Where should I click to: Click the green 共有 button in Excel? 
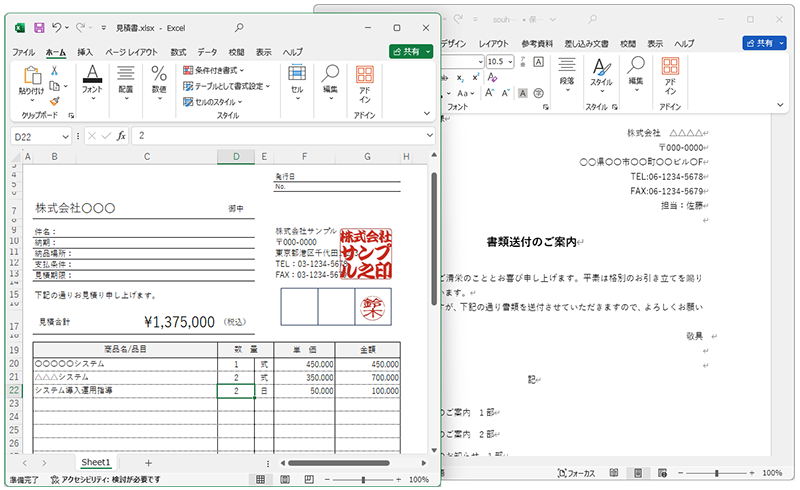click(x=410, y=51)
